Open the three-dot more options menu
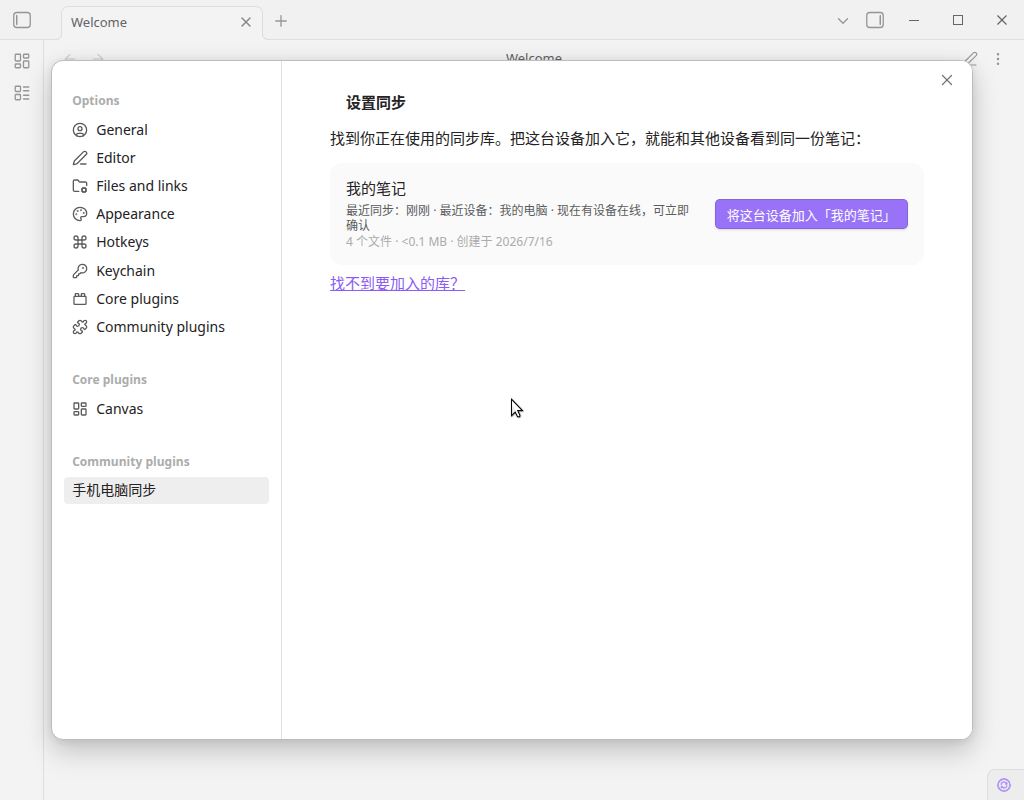The image size is (1024, 800). click(998, 59)
